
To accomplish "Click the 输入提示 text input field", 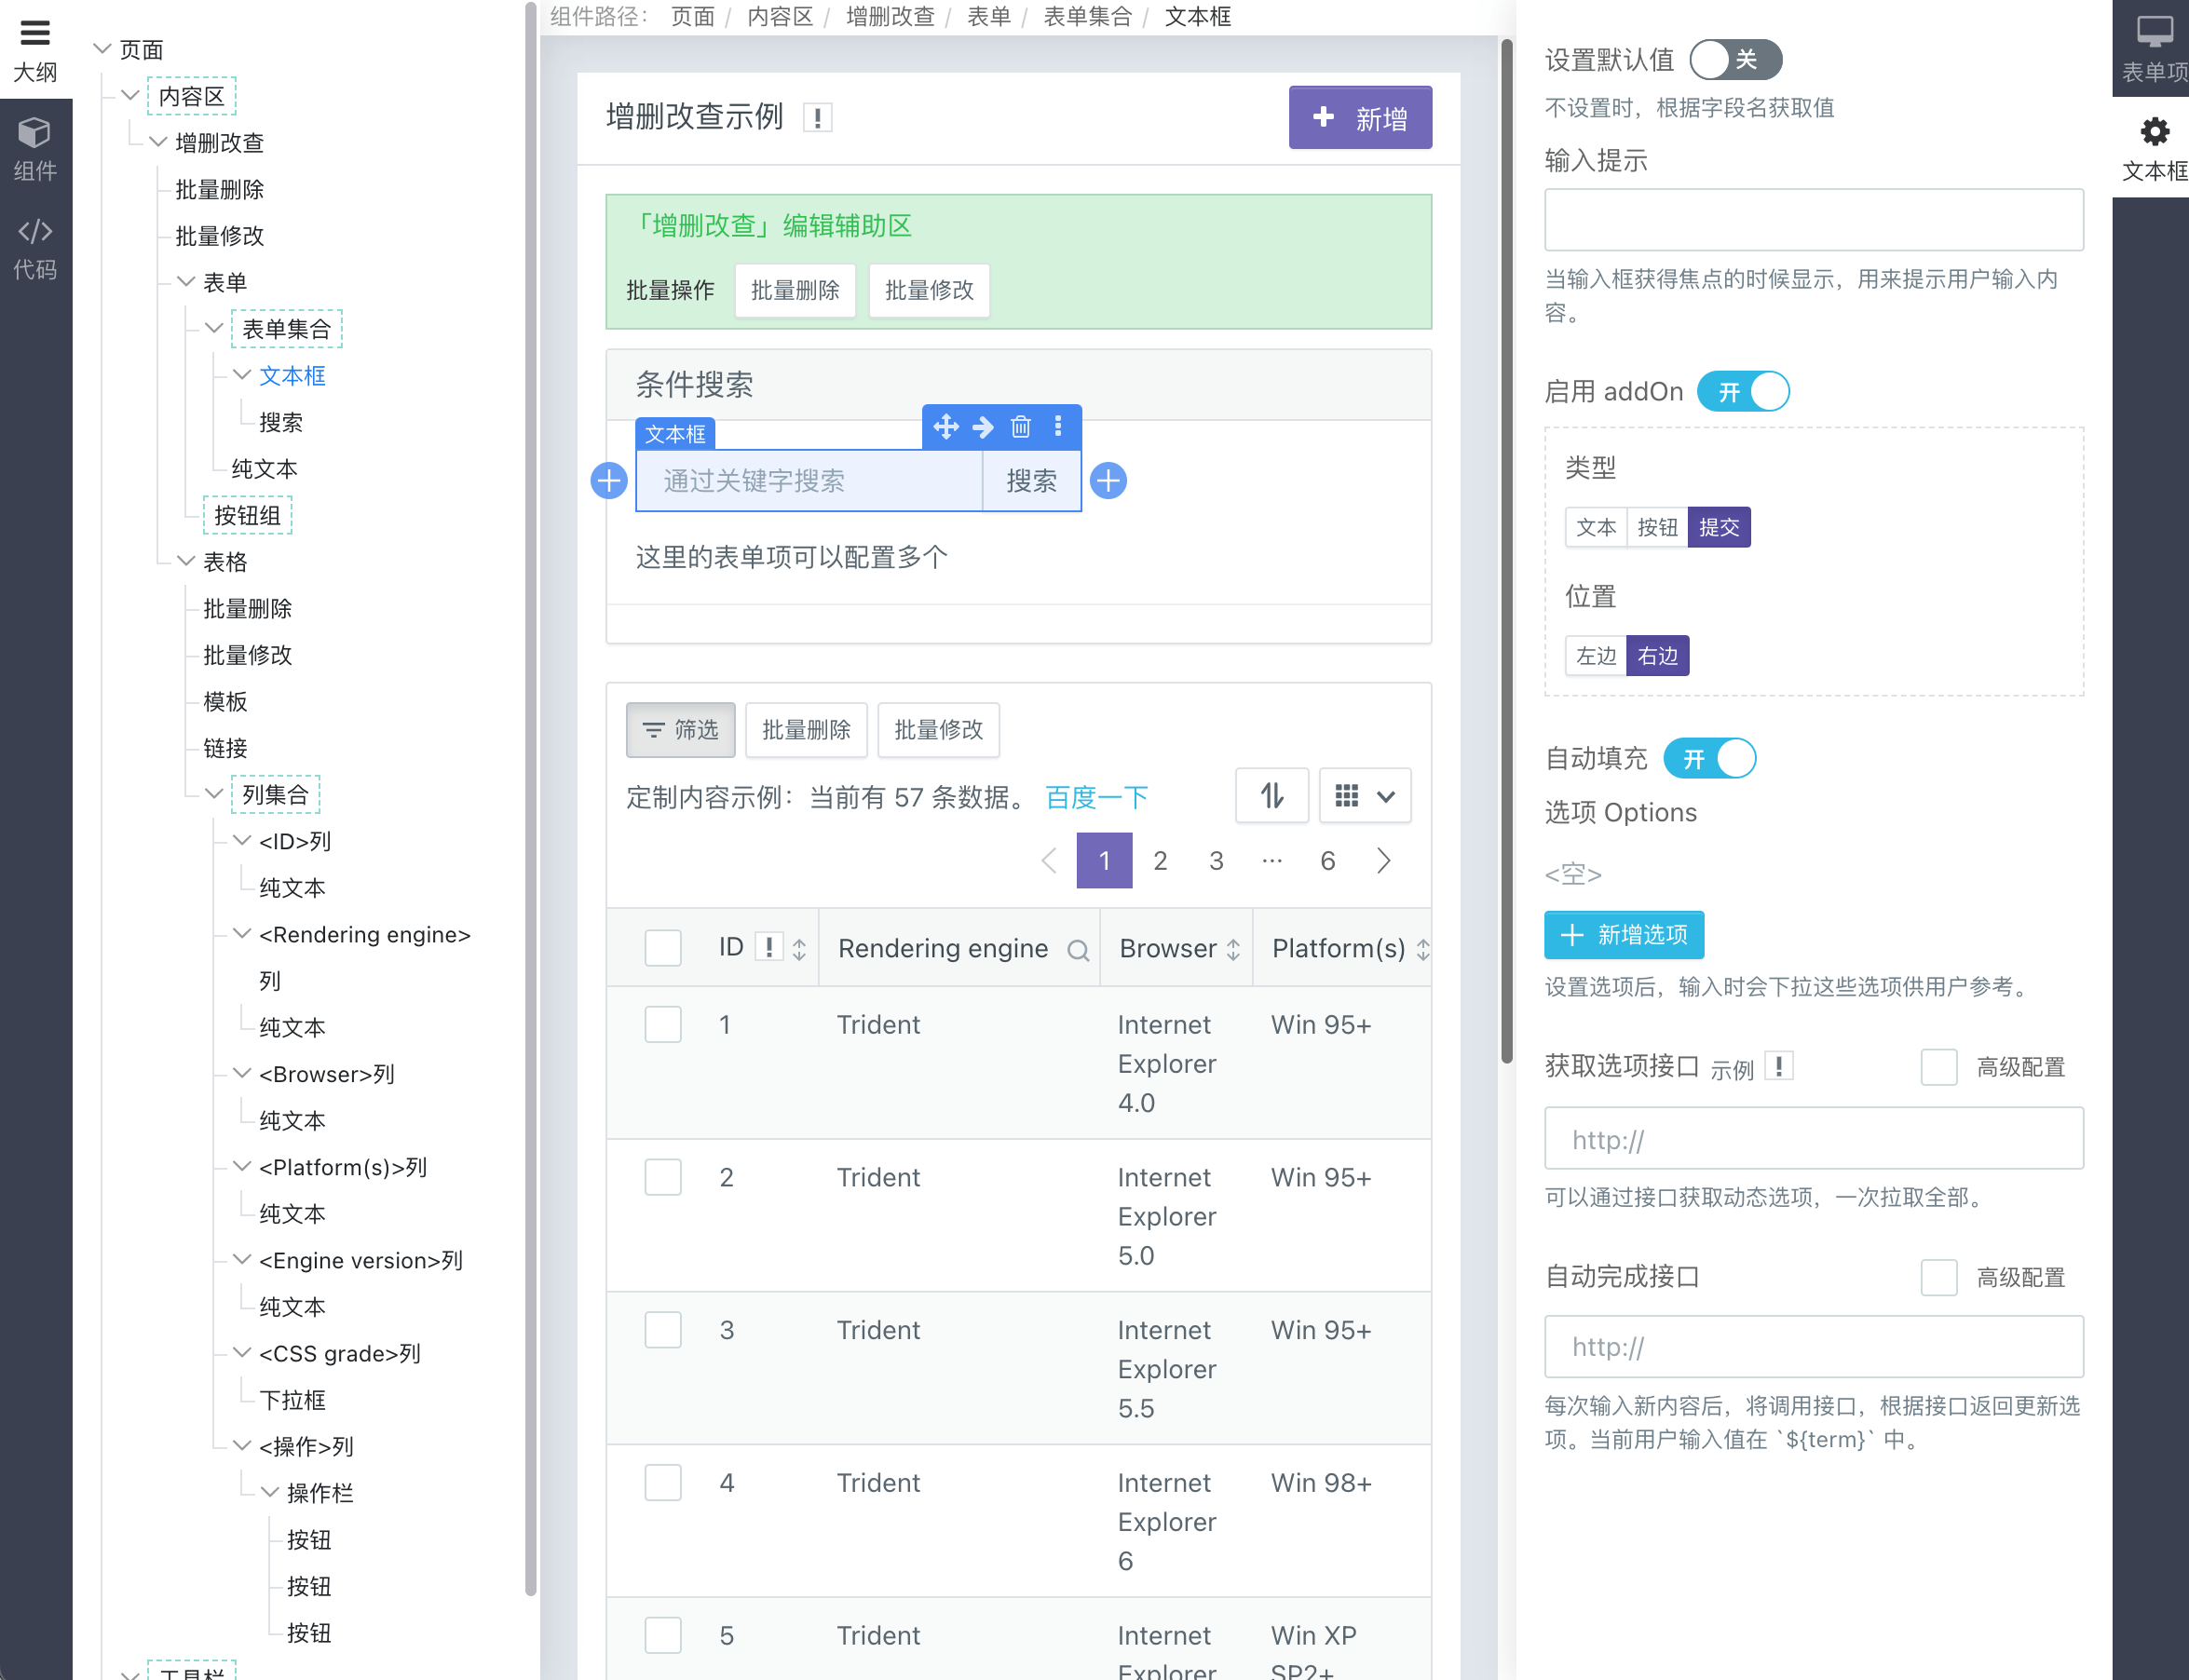I will coord(1812,220).
